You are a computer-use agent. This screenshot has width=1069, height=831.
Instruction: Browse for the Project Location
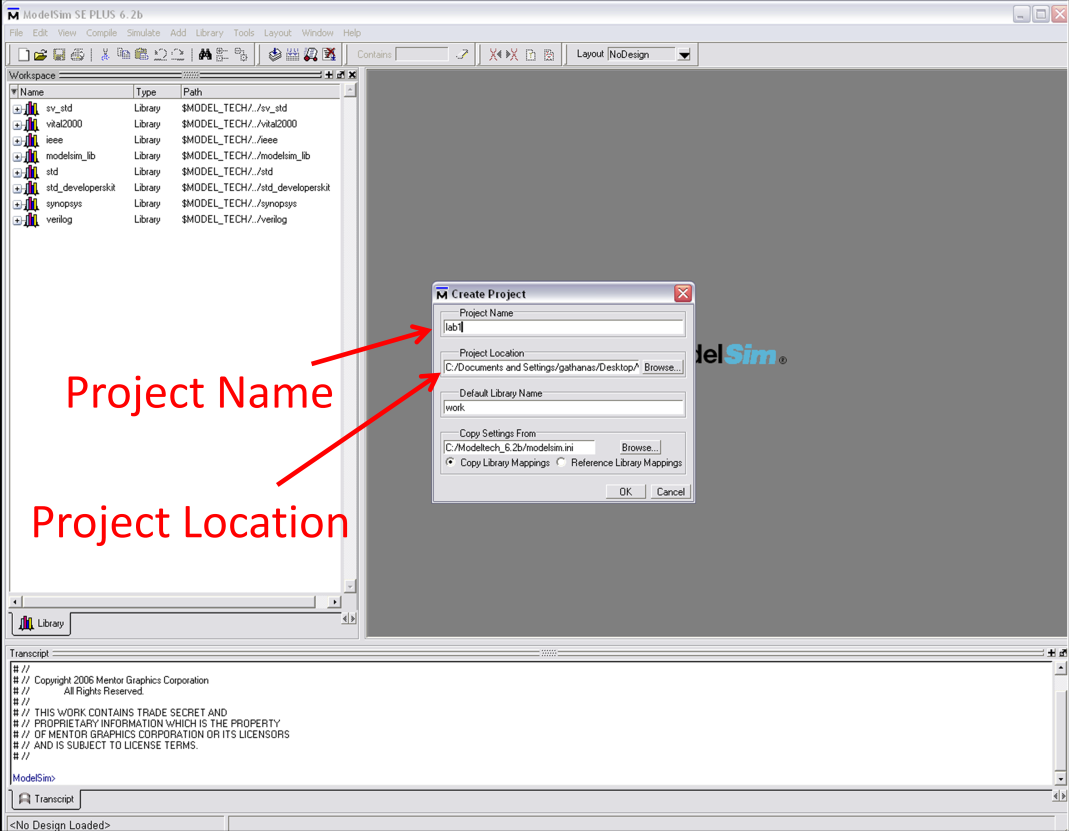pos(662,367)
